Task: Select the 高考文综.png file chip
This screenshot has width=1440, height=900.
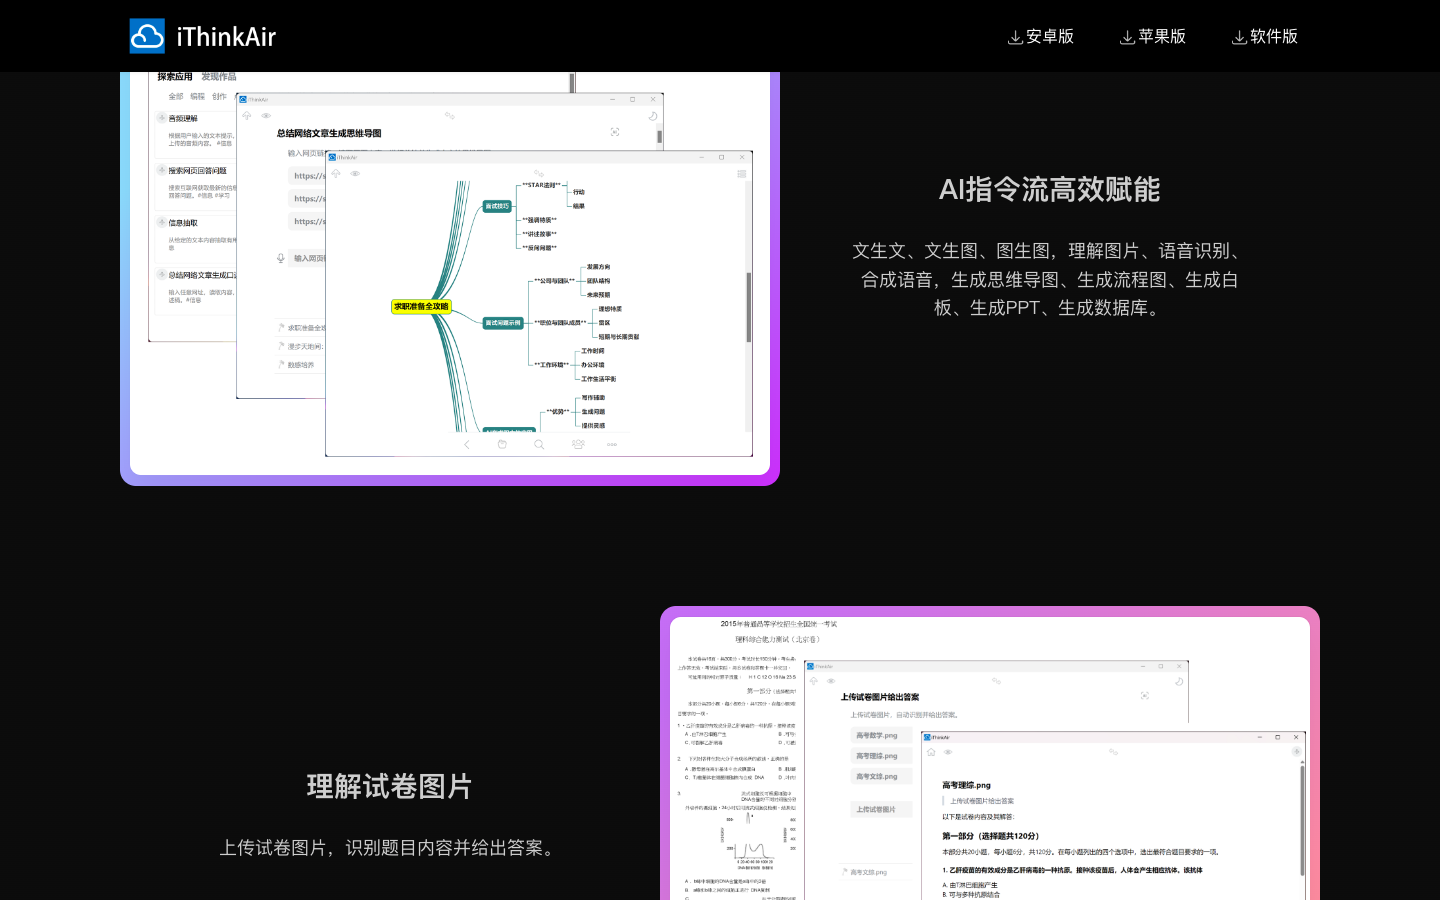Action: click(881, 776)
